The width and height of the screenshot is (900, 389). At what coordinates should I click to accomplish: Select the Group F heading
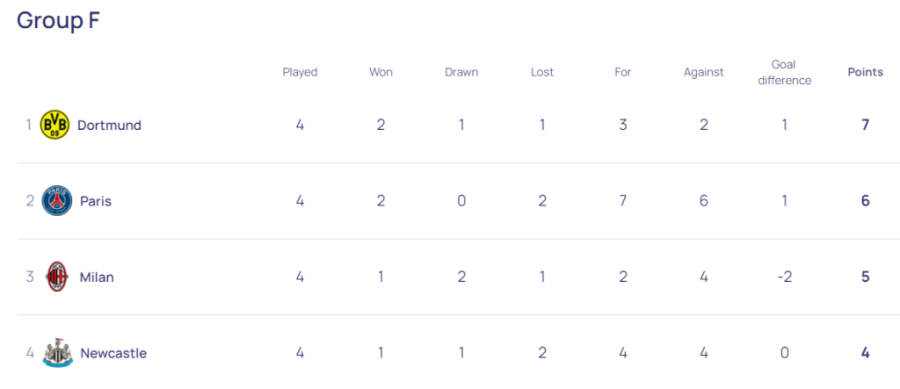(x=59, y=21)
